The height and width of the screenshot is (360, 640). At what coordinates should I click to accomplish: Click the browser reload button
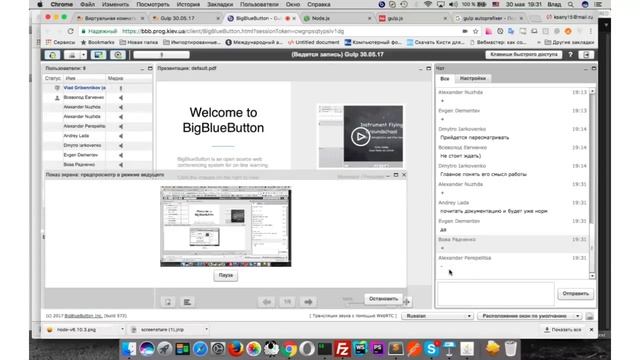pos(71,31)
